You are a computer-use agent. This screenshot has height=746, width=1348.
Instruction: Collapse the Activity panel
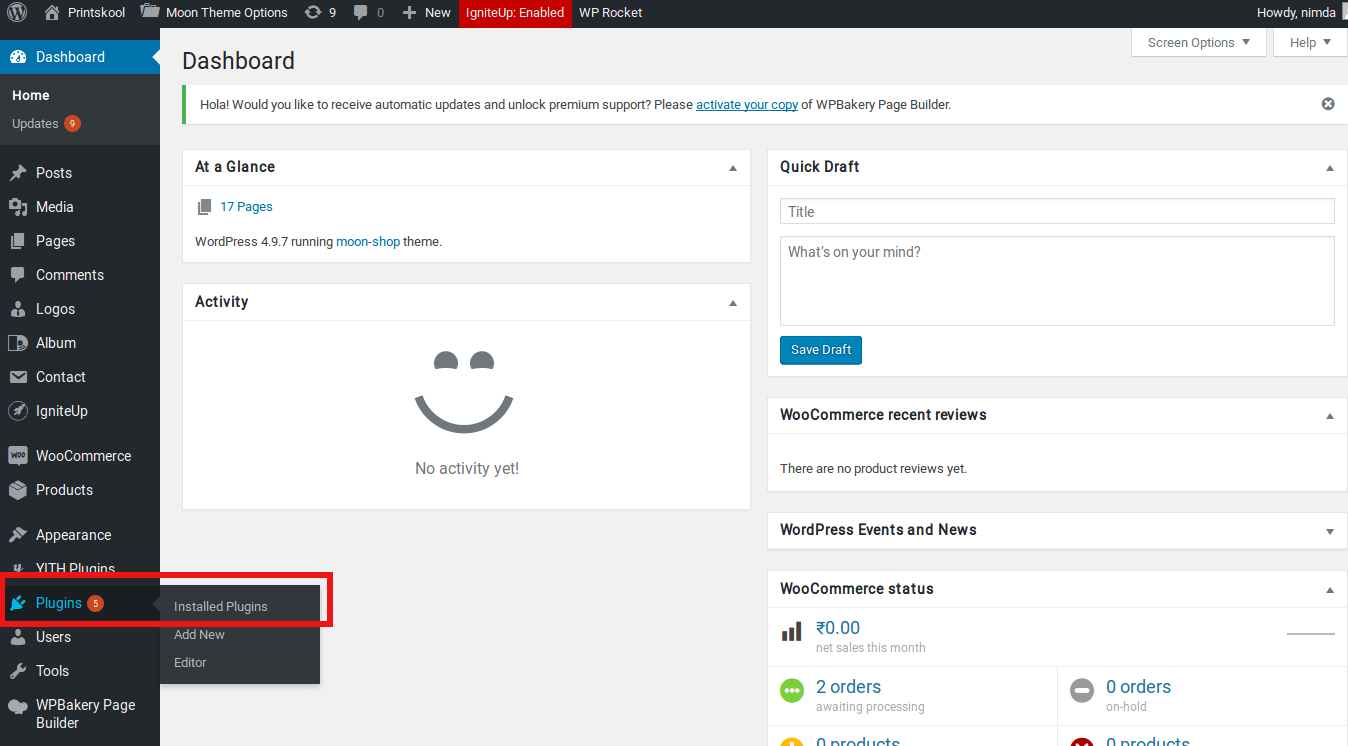click(x=733, y=303)
